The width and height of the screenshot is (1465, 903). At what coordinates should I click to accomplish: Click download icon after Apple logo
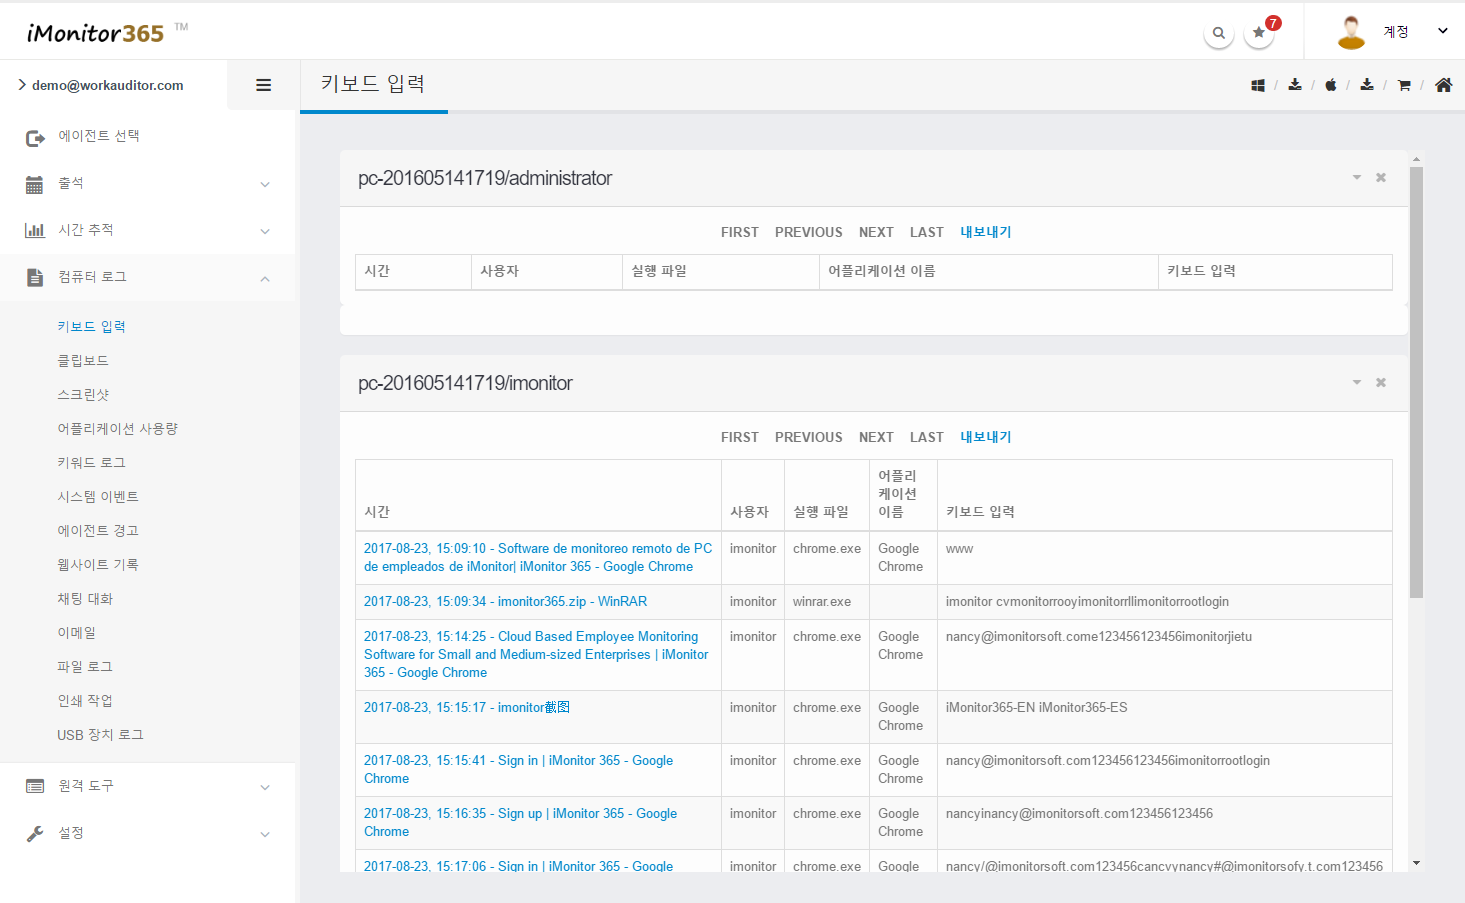1367,85
